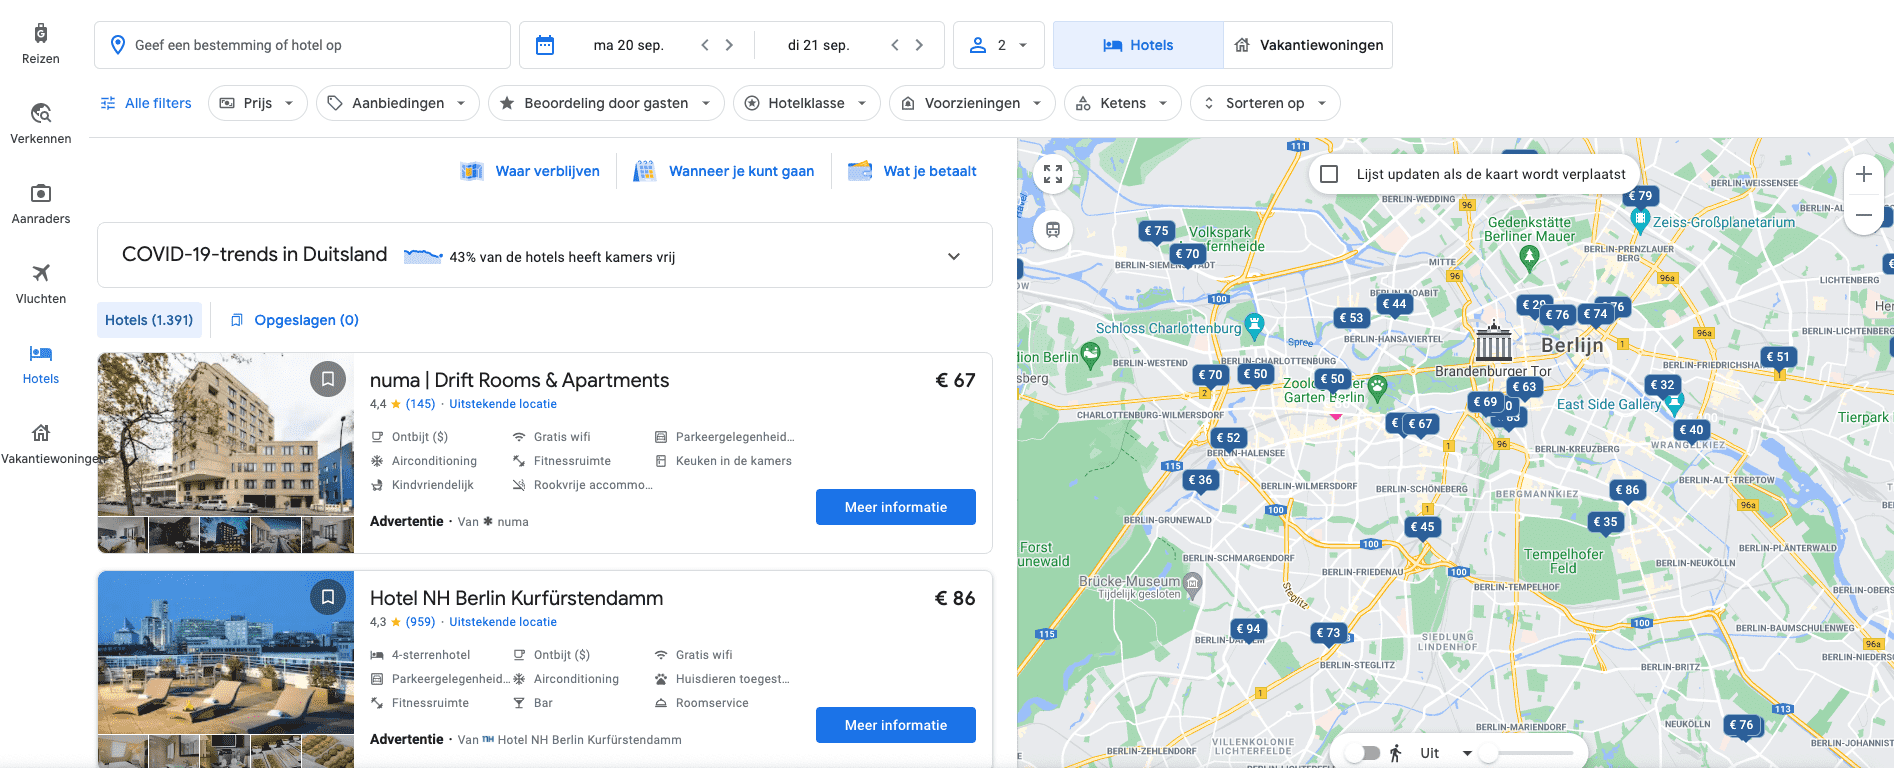Go to previous check-in date

pos(705,45)
